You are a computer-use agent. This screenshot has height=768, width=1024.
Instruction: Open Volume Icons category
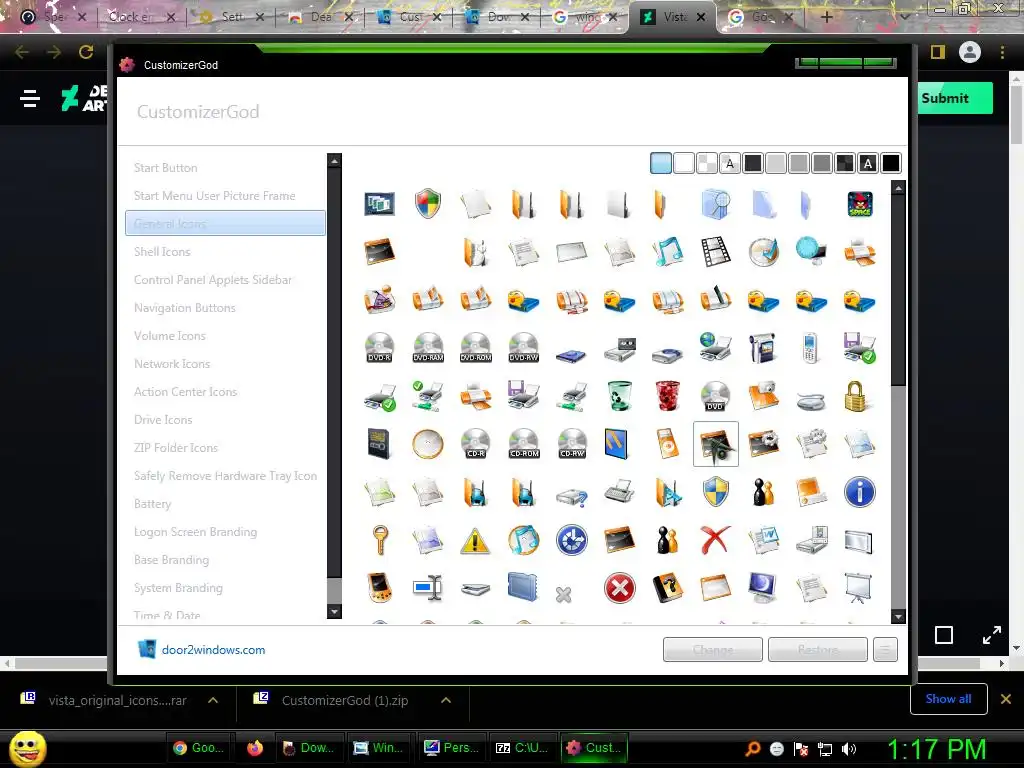[169, 336]
